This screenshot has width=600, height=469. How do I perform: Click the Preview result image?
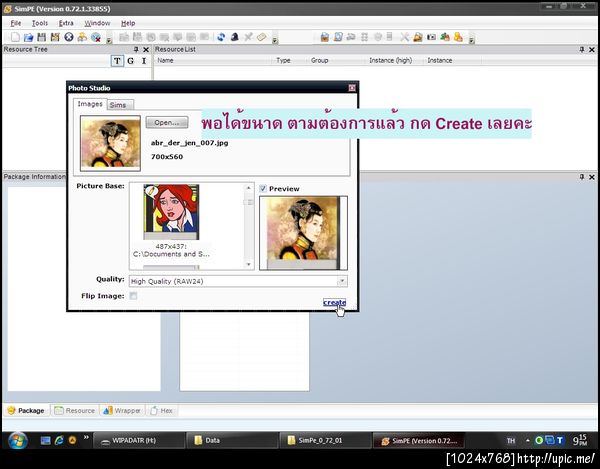pos(303,233)
